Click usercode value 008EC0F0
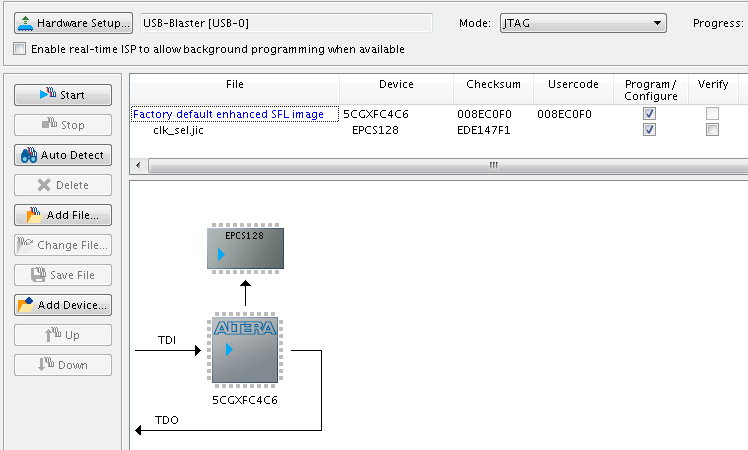This screenshot has width=748, height=450. coord(564,114)
